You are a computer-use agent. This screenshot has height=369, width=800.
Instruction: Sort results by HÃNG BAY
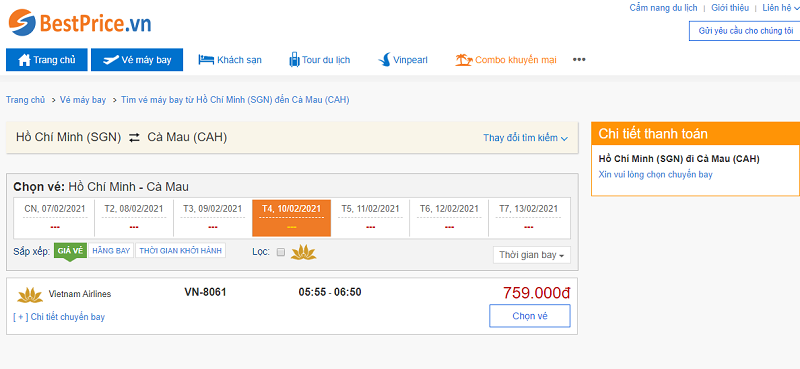[x=111, y=251]
